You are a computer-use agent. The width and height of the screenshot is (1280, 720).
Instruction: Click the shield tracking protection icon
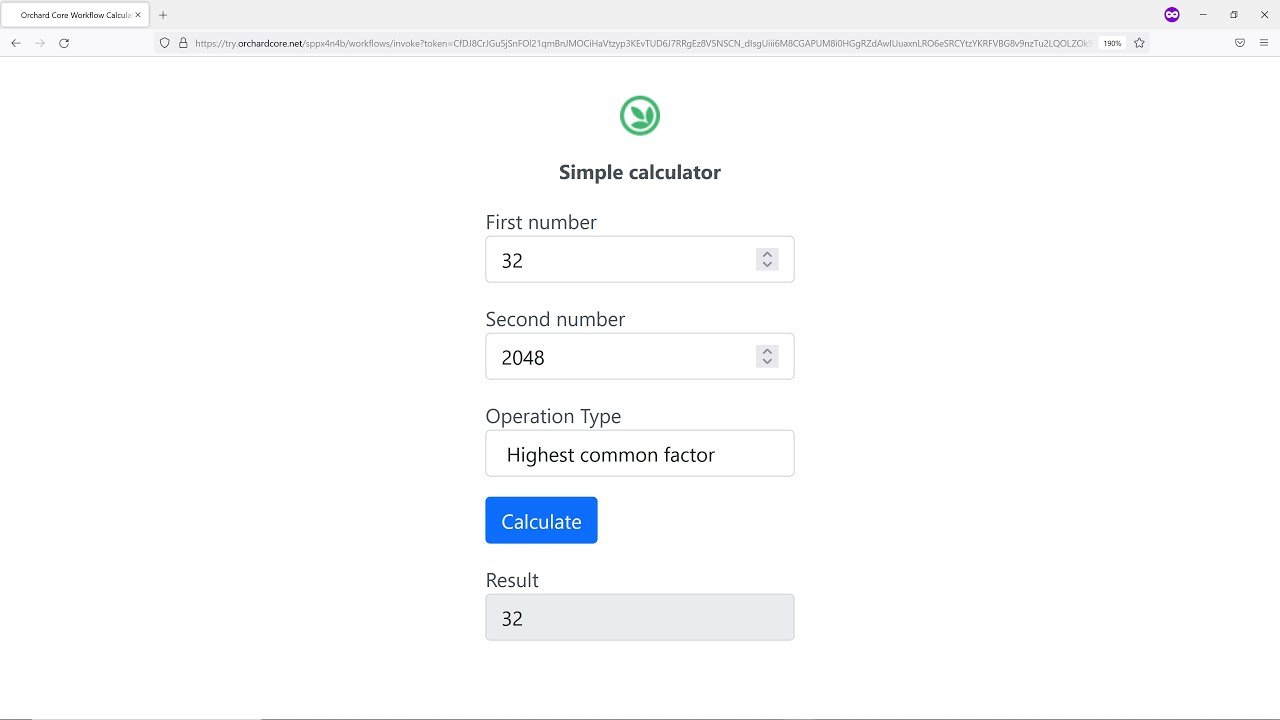(x=165, y=43)
